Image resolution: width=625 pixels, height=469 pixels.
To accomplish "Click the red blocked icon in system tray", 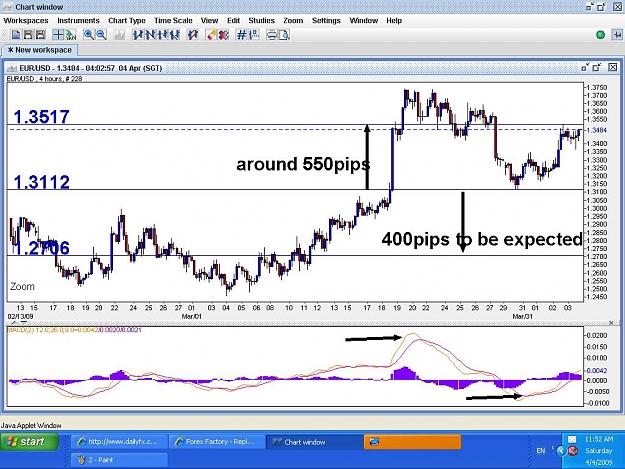I will pyautogui.click(x=573, y=451).
